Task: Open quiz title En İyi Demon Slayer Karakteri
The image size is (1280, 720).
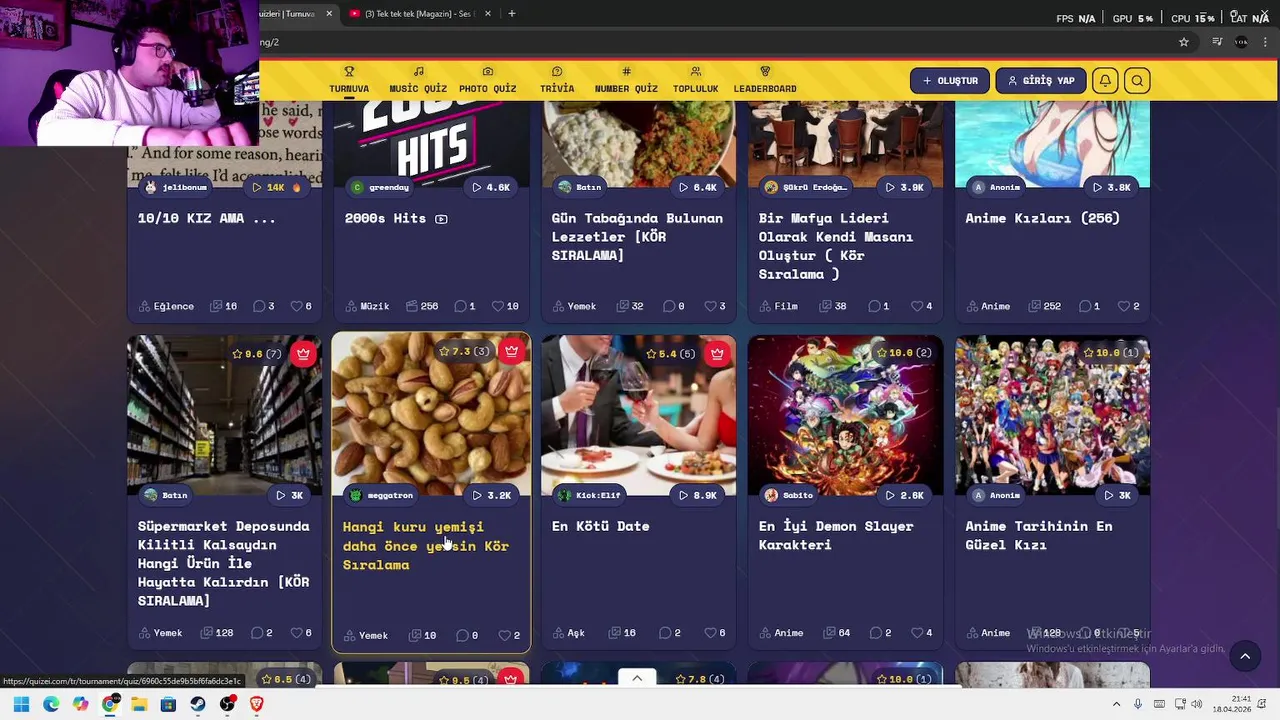Action: pyautogui.click(x=836, y=535)
